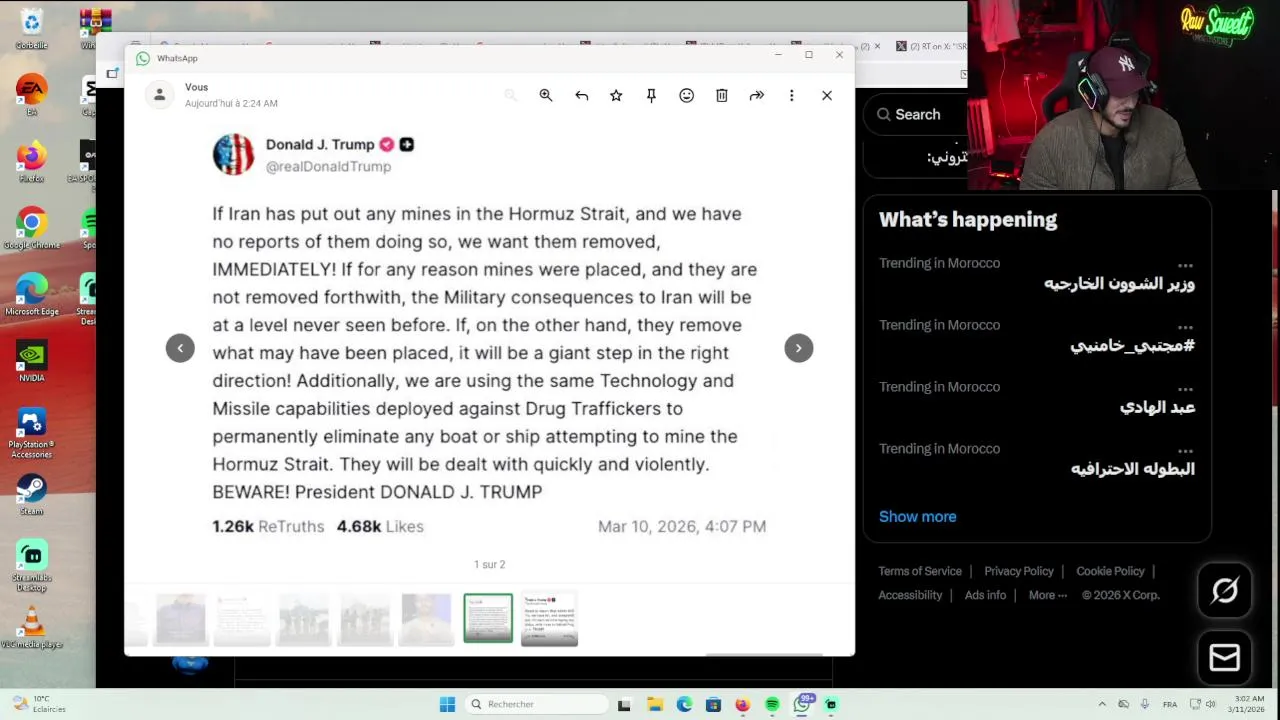Open trending topic عبد الهادي
The width and height of the screenshot is (1280, 720).
pyautogui.click(x=1157, y=407)
